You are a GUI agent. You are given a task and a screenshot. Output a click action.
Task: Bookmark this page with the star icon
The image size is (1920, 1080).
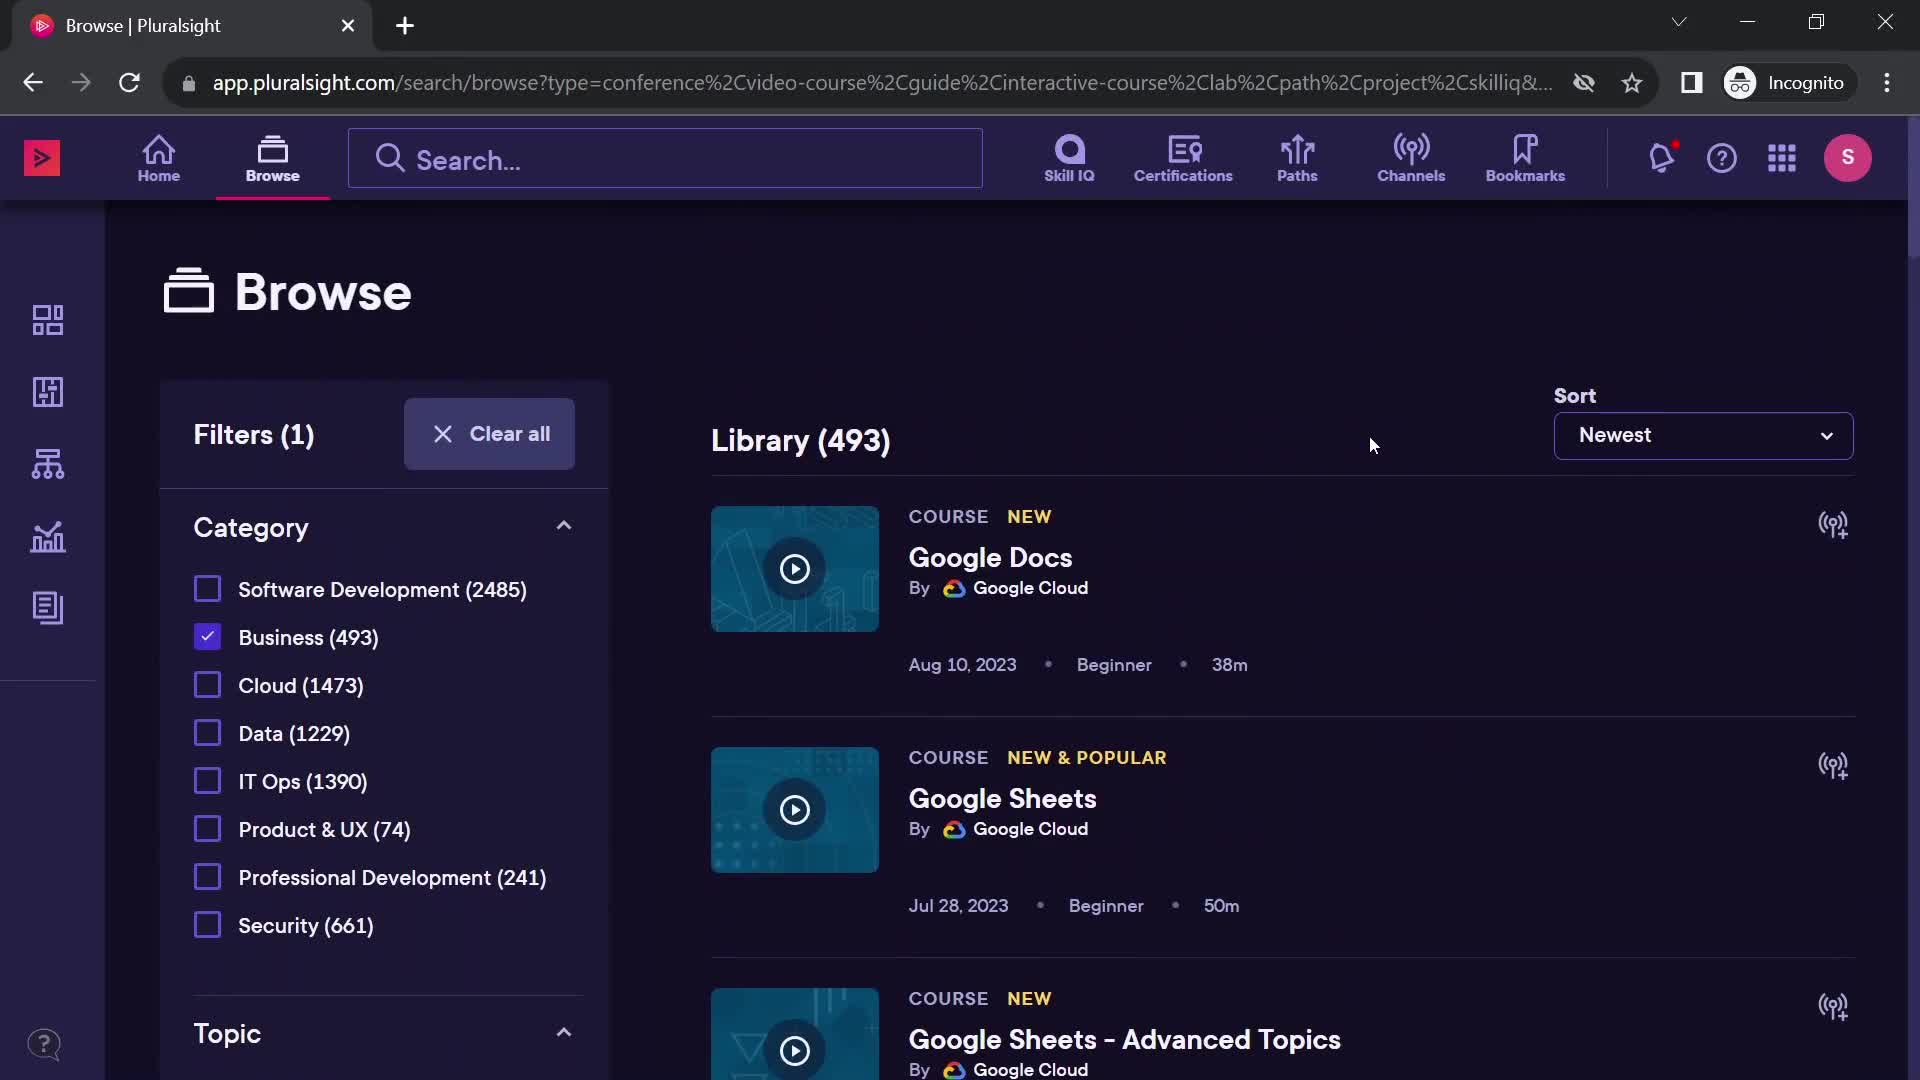pyautogui.click(x=1632, y=83)
